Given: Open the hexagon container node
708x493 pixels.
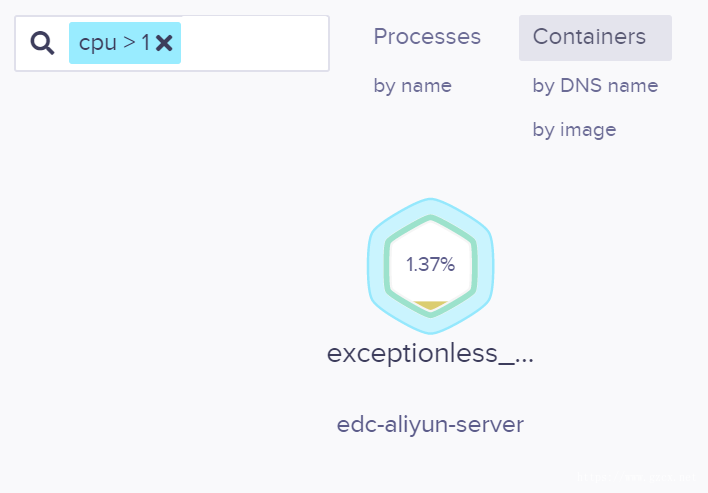Looking at the screenshot, I should point(430,266).
